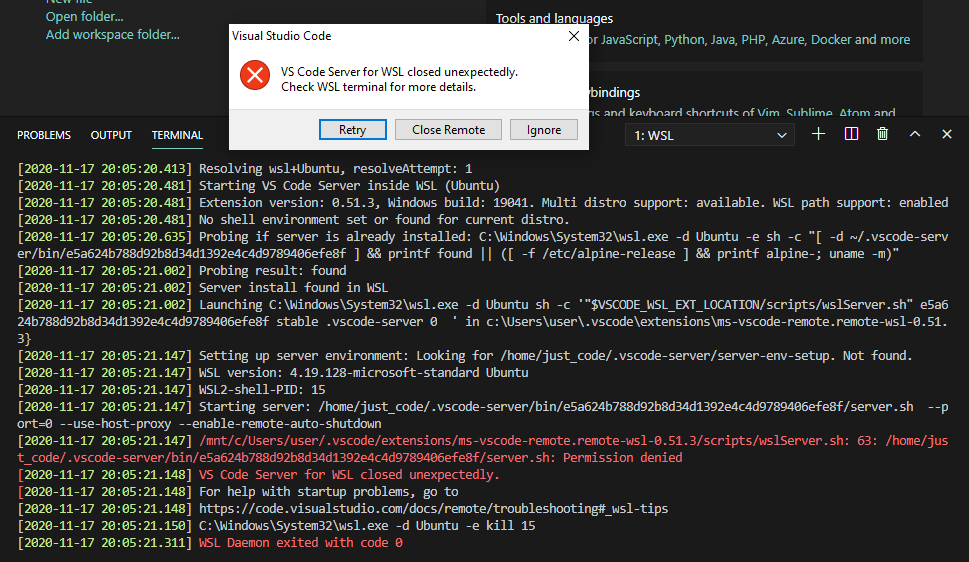Follow the Python language link
Viewport: 969px width, 562px height.
684,40
